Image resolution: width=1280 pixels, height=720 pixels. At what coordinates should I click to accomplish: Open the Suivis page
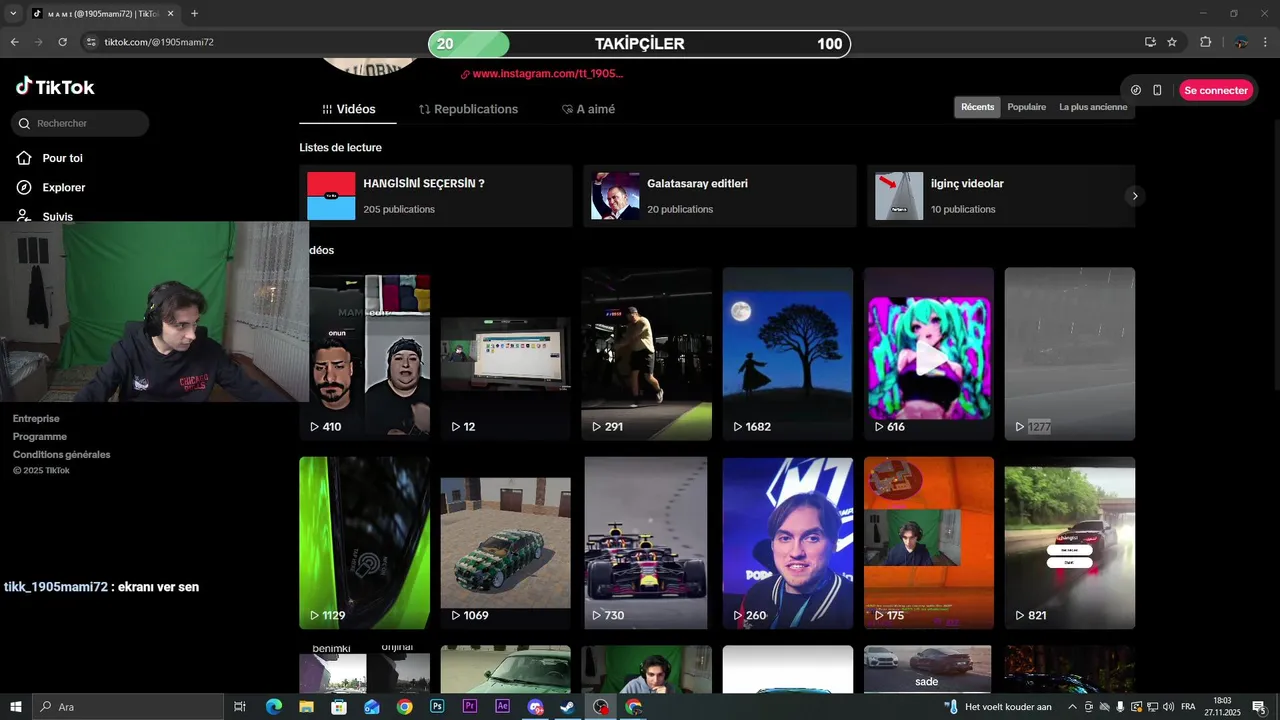45,216
